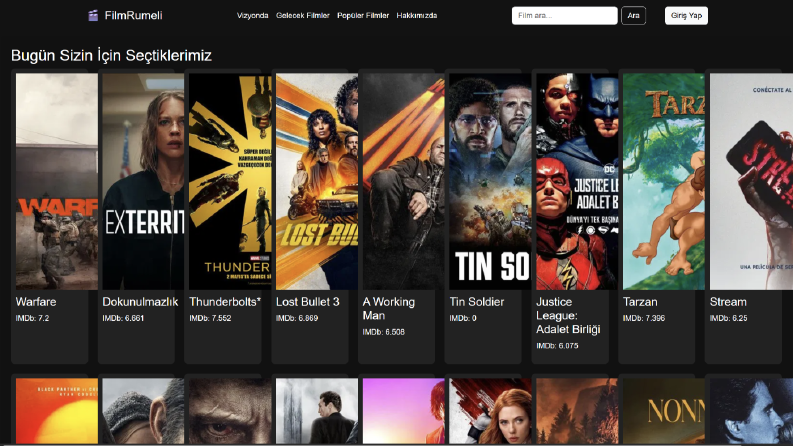Click the Thunderbolts* title text
The height and width of the screenshot is (446, 793).
225,302
